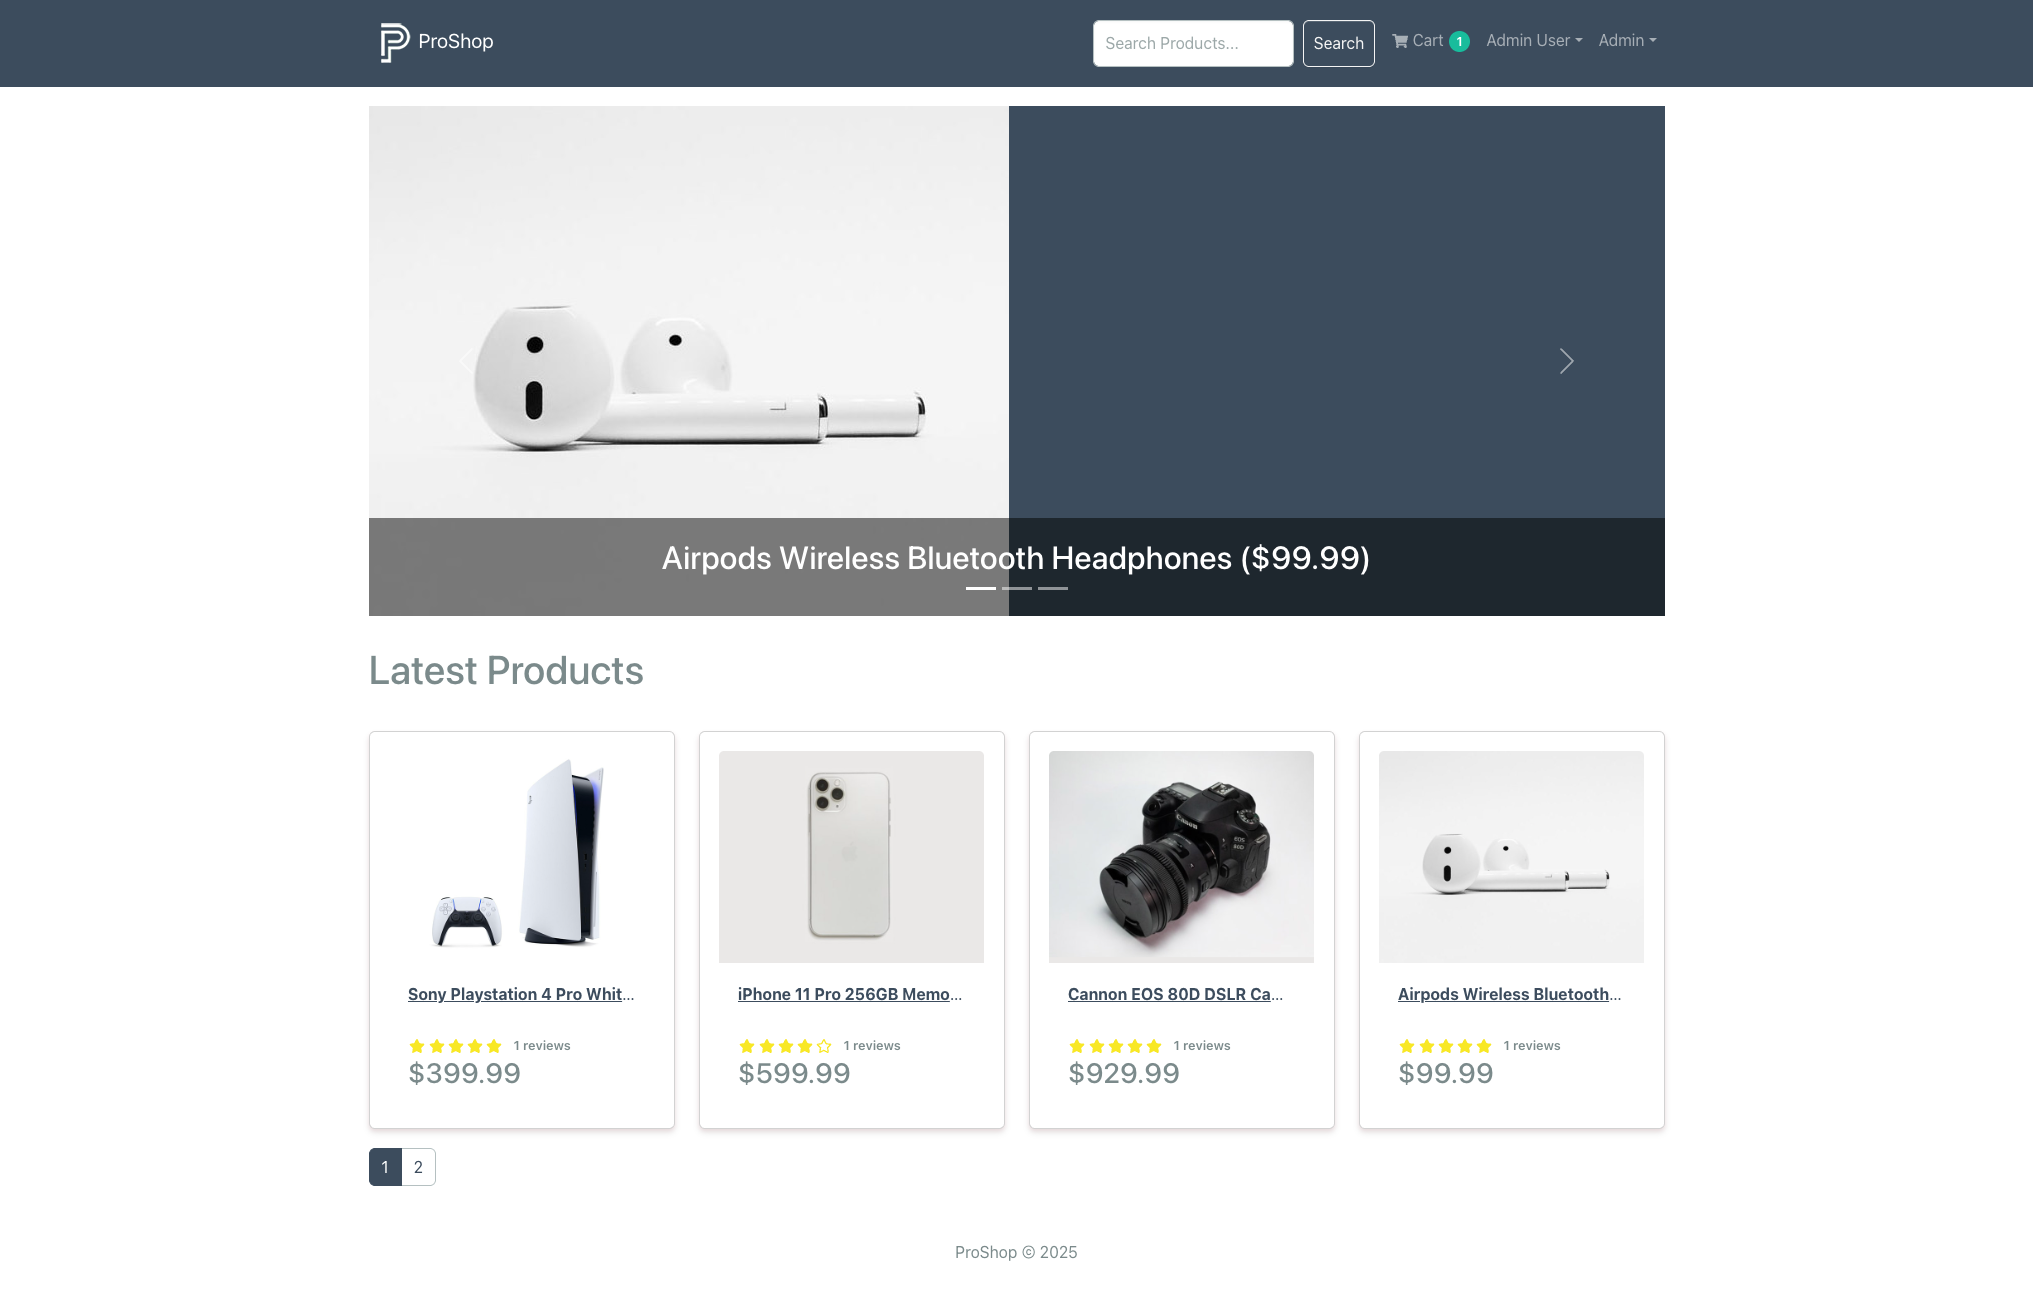The height and width of the screenshot is (1300, 2033).
Task: Select pagination page 1
Action: pos(385,1167)
